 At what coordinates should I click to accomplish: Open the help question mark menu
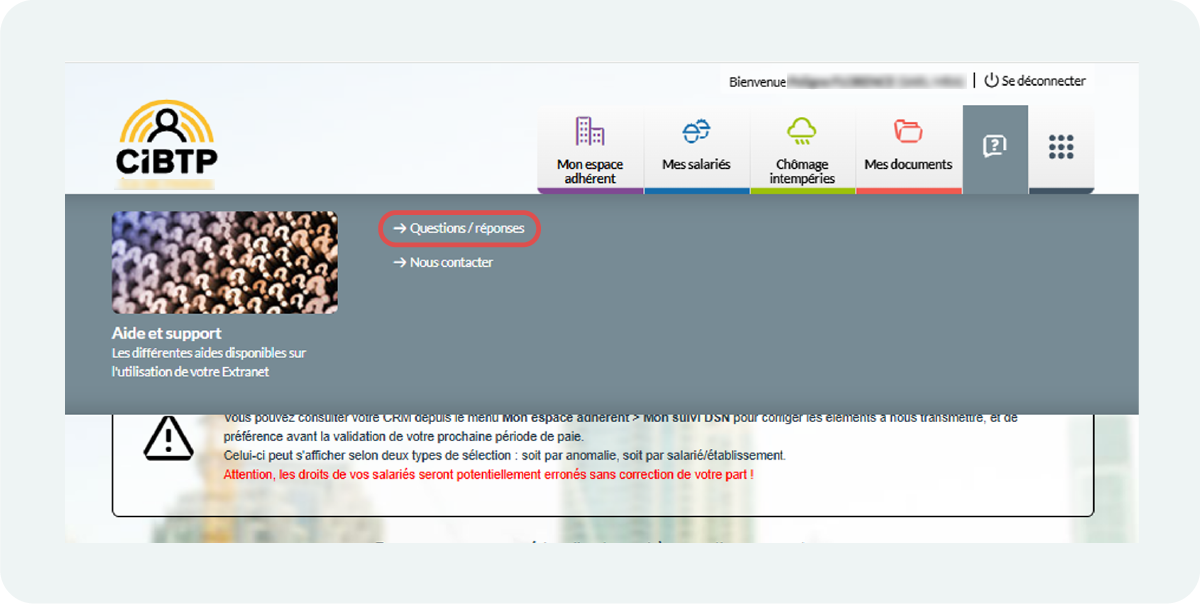(x=994, y=147)
